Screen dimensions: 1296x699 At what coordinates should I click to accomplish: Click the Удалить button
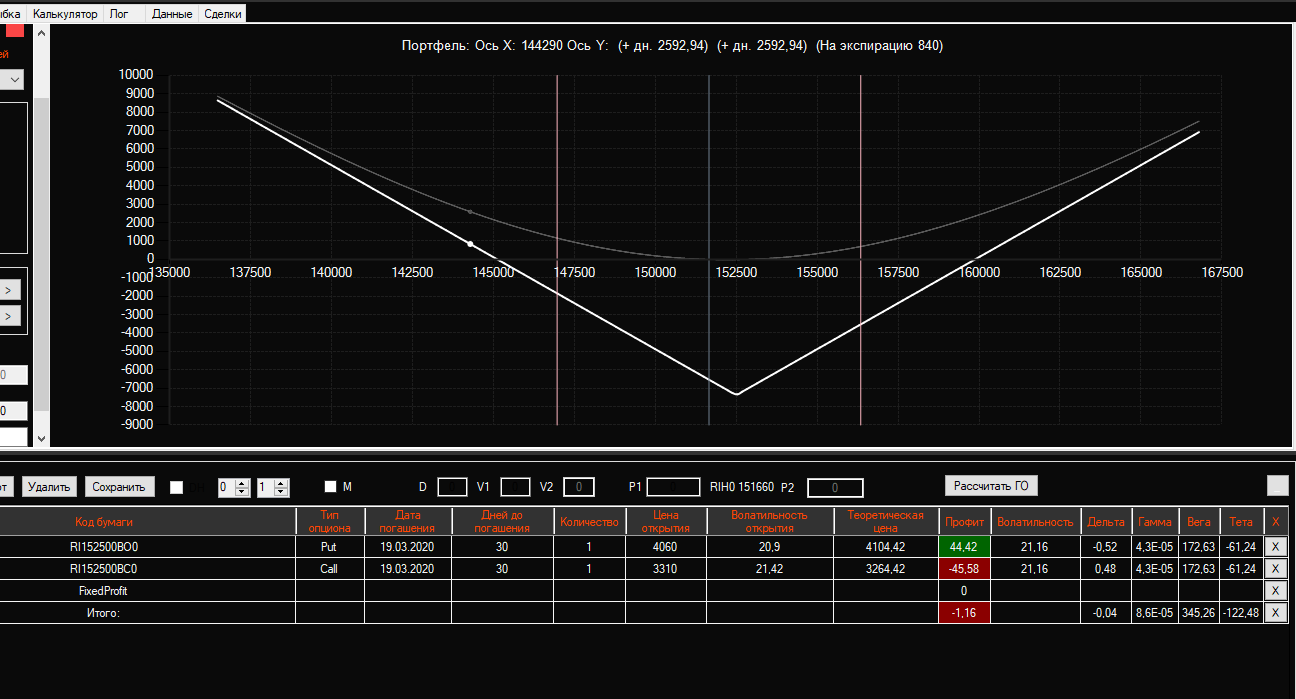click(x=49, y=487)
